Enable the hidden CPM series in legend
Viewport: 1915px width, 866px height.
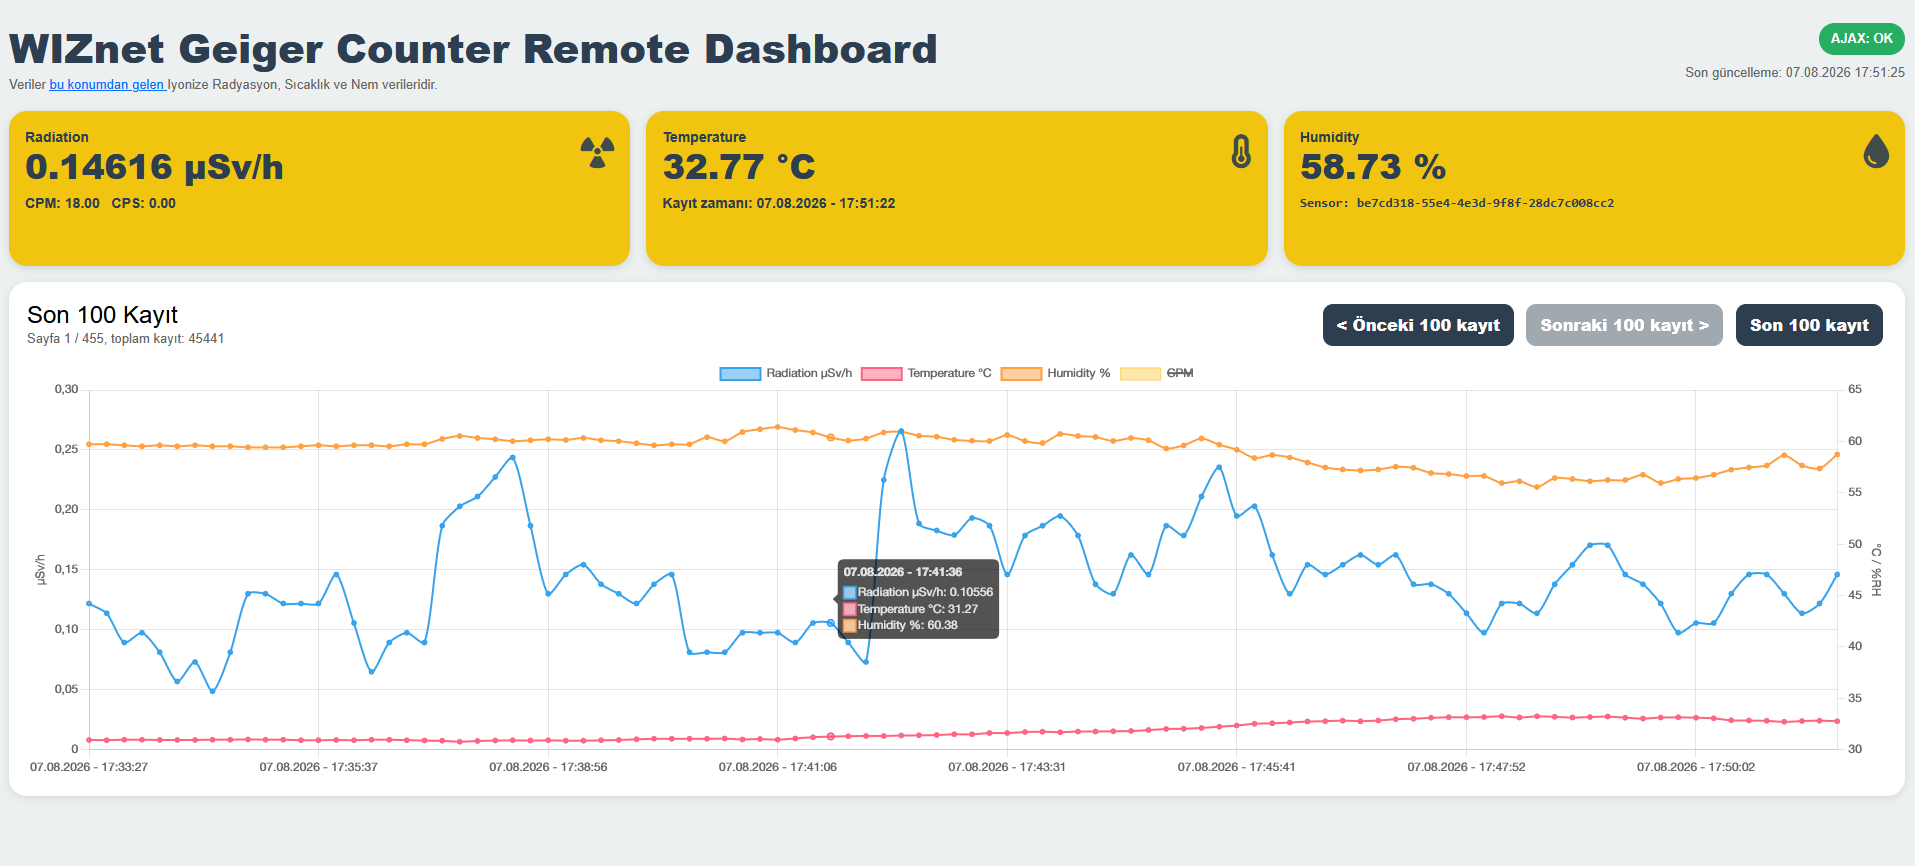point(1157,373)
